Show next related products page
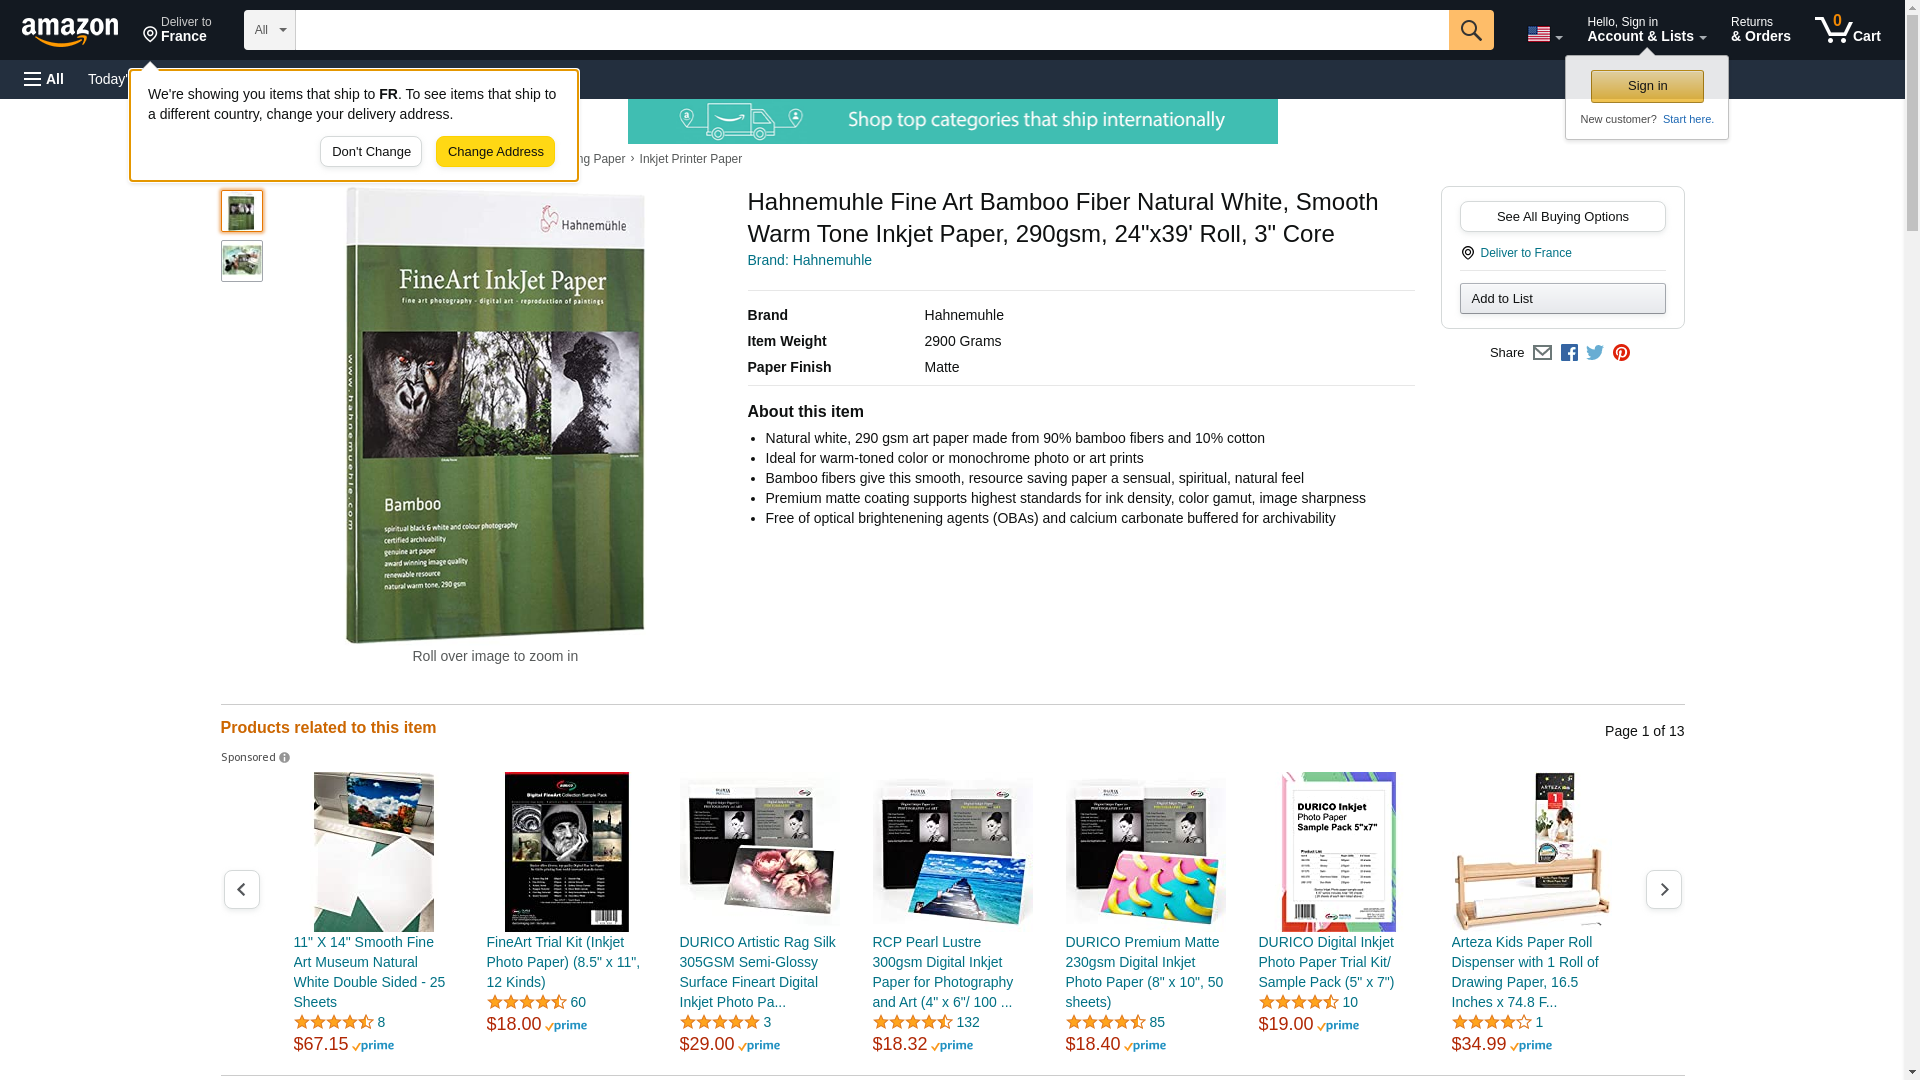Viewport: 1920px width, 1080px height. [x=1664, y=889]
